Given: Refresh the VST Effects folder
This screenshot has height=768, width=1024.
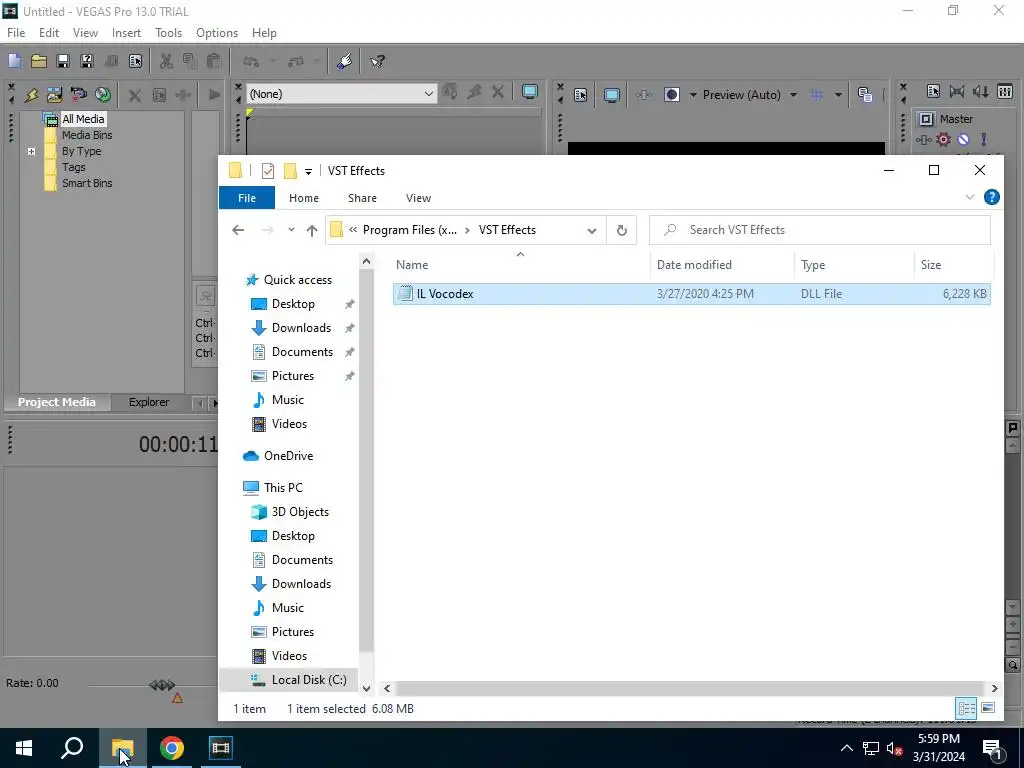Looking at the screenshot, I should (622, 230).
